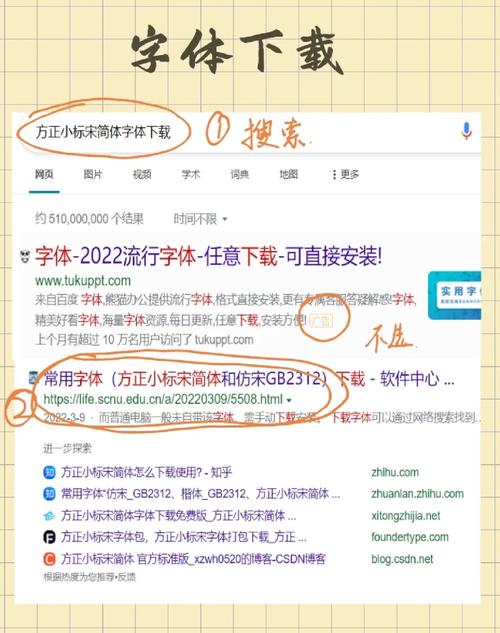Click the foundertype F icon
Image resolution: width=500 pixels, height=633 pixels.
tap(49, 537)
